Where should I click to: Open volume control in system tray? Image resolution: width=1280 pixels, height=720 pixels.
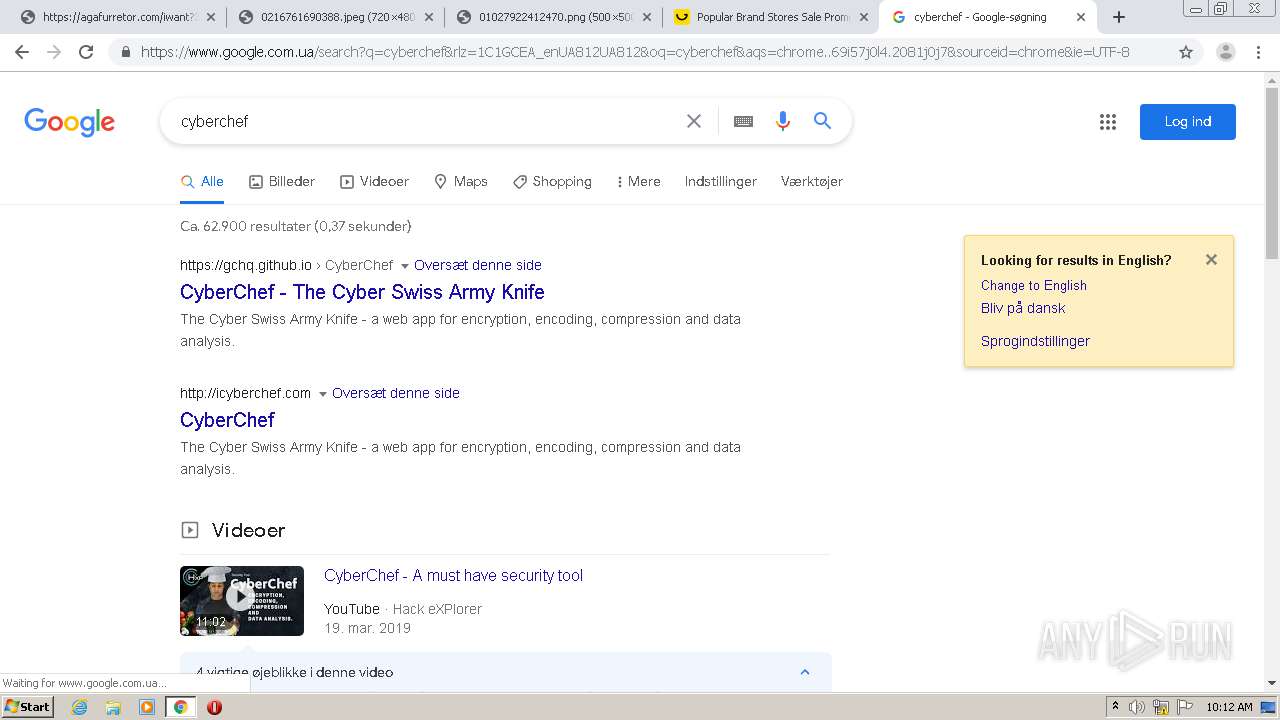[1137, 707]
